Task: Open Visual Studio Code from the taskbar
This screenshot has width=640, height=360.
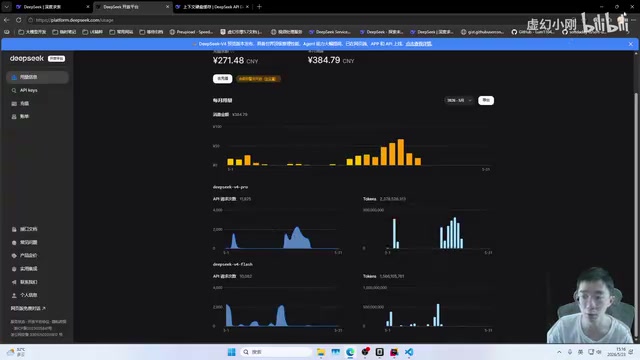Action: [x=409, y=352]
